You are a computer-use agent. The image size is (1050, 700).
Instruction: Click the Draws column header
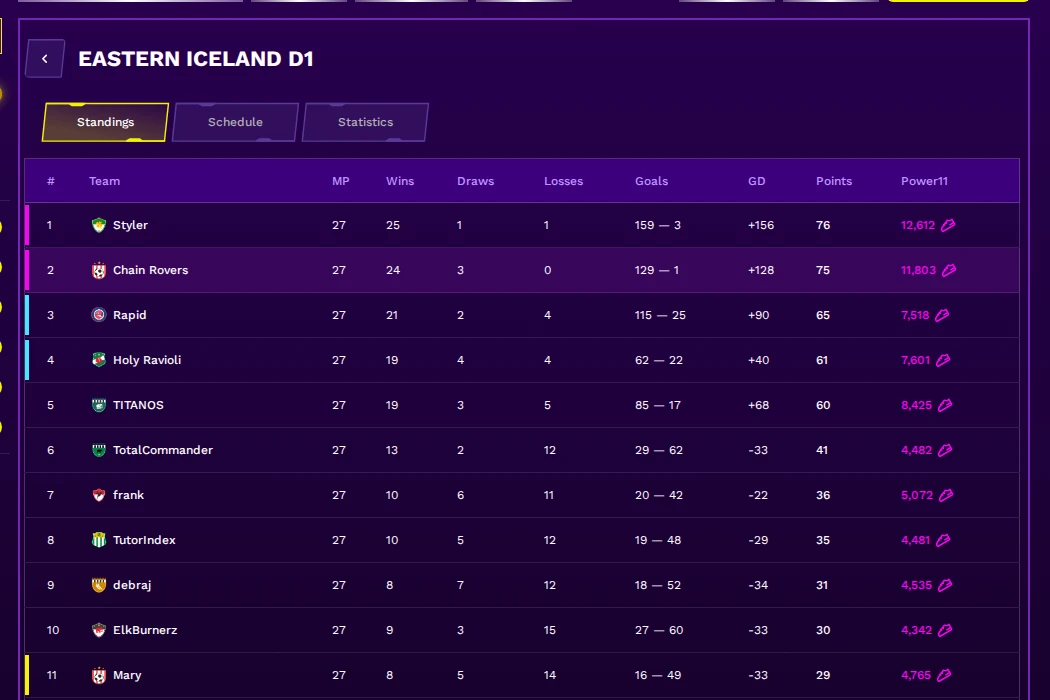[x=475, y=181]
